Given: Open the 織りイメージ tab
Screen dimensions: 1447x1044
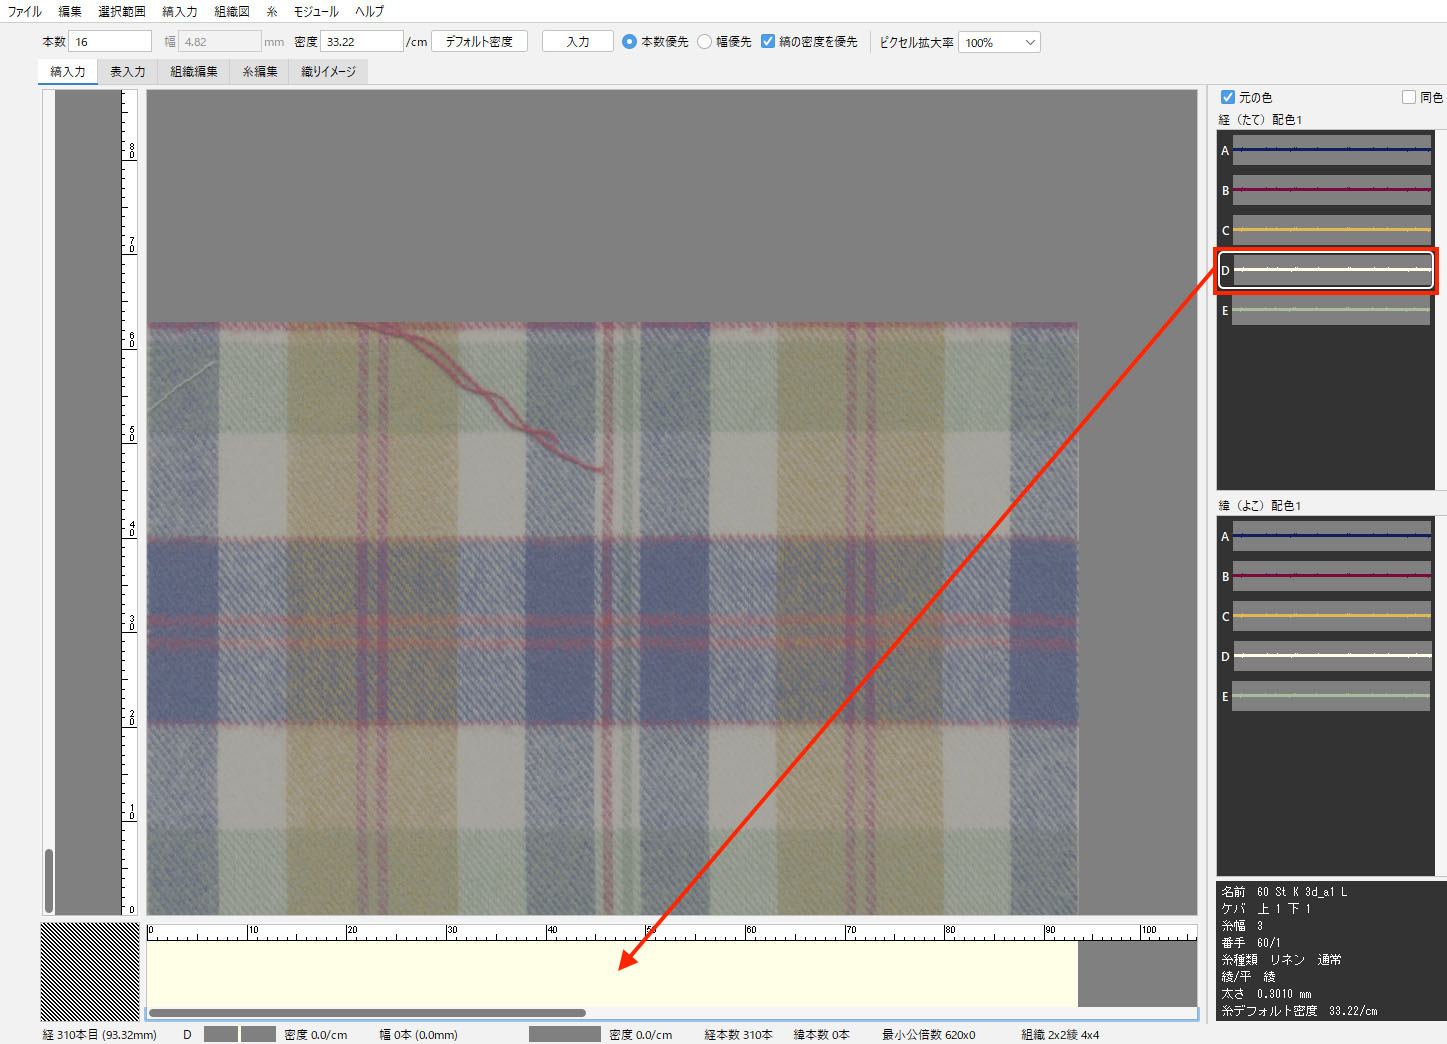Looking at the screenshot, I should [328, 72].
